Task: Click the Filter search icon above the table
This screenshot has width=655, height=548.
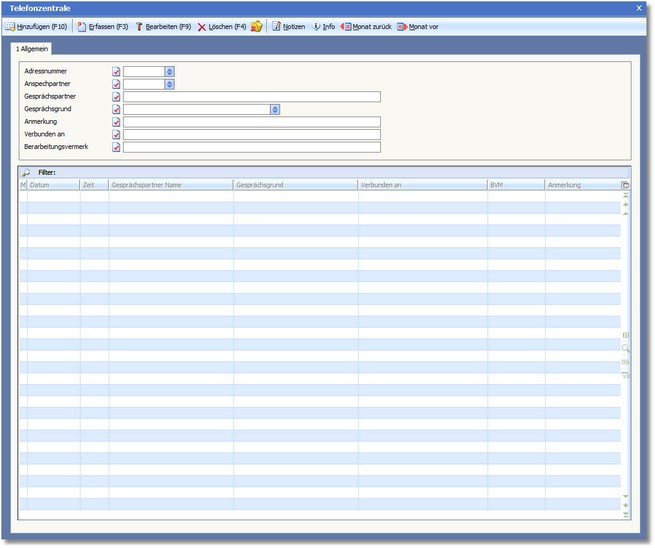Action: point(26,173)
